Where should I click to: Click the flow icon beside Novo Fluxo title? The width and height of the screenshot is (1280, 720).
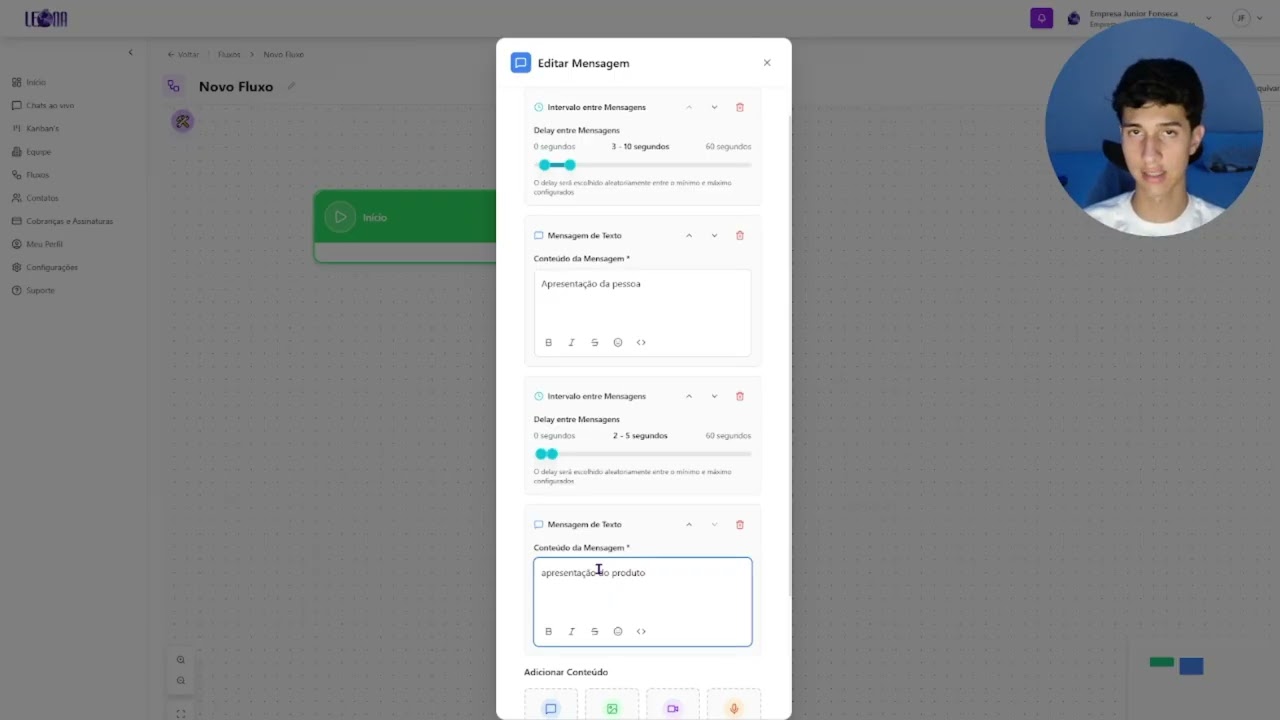click(x=174, y=86)
